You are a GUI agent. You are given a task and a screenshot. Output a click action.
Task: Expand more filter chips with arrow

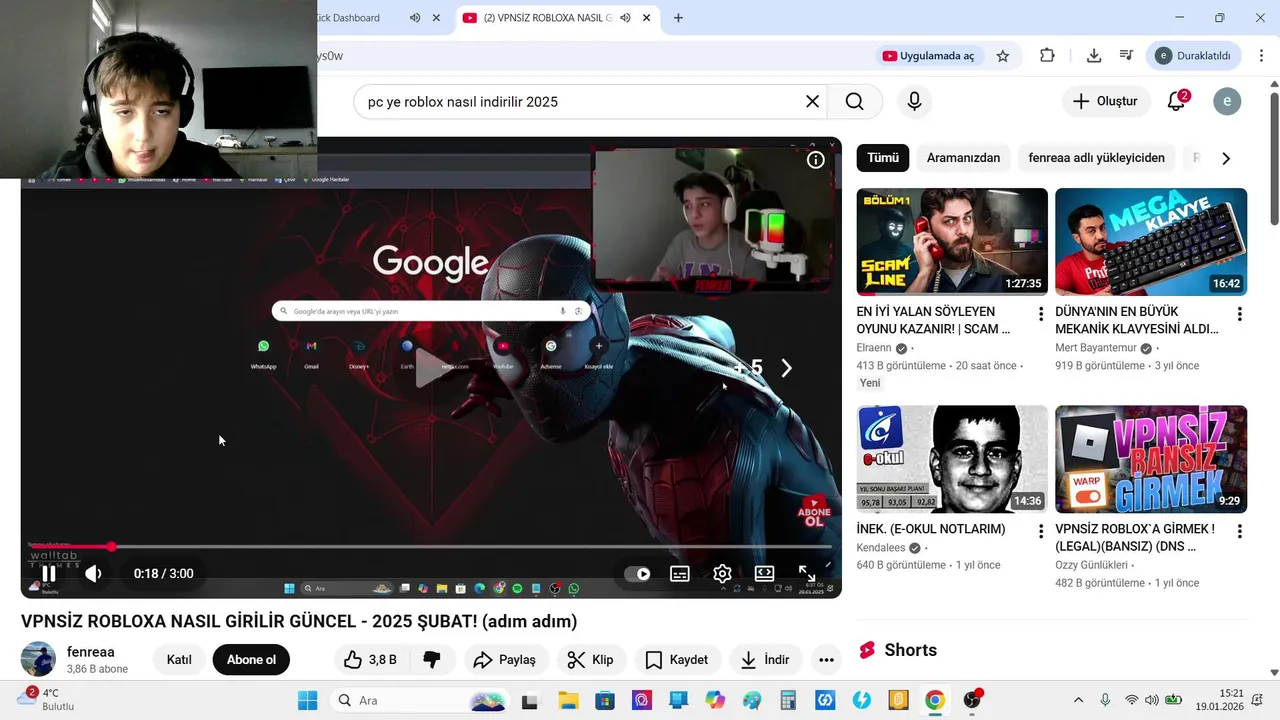(x=1226, y=158)
